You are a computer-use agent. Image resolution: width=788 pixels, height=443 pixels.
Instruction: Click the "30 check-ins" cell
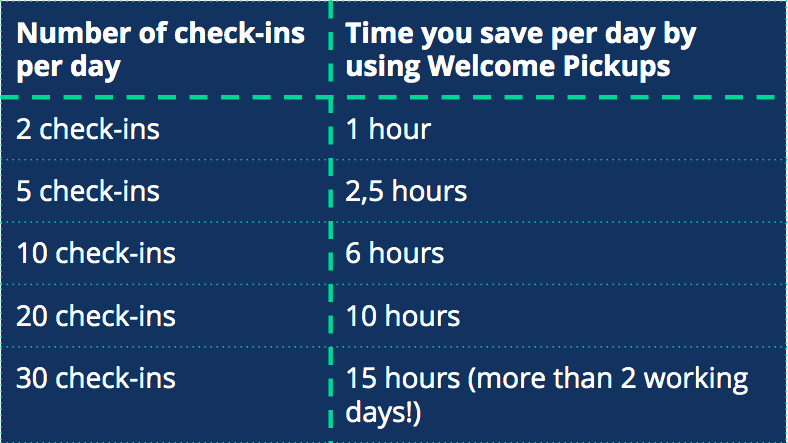[x=96, y=378]
